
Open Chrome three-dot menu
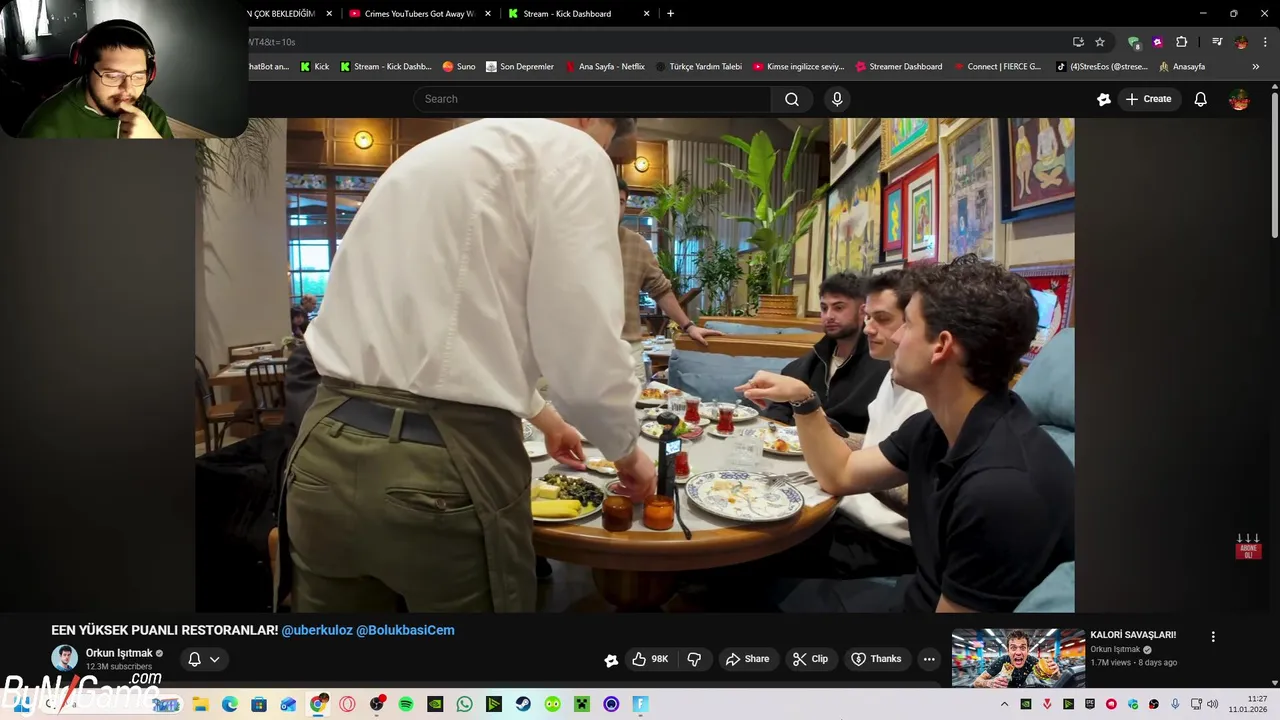pos(1265,42)
